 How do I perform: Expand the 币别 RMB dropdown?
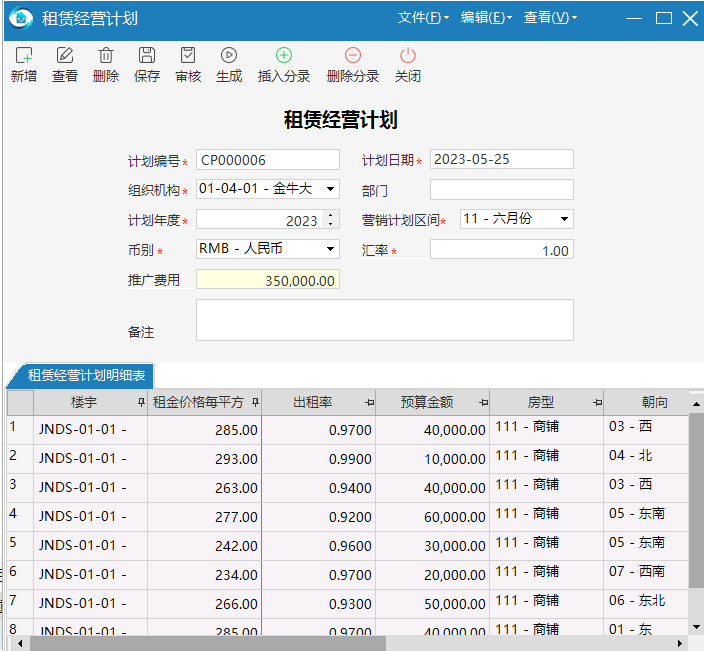[330, 249]
